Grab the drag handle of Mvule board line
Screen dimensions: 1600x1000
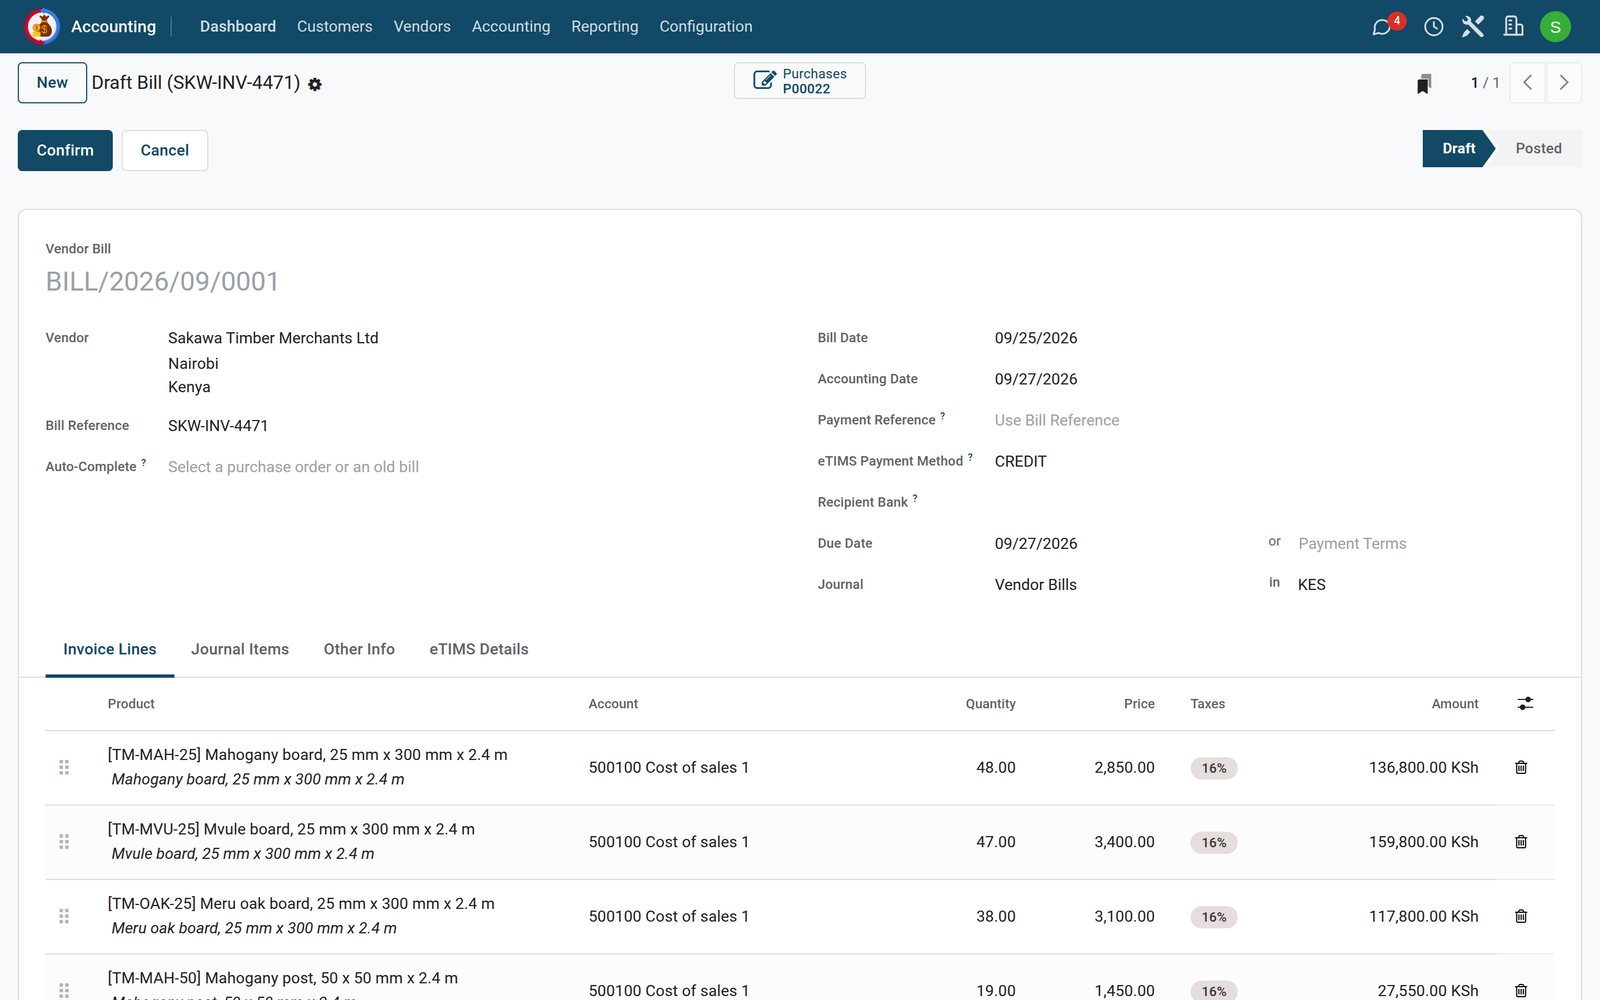click(x=64, y=842)
